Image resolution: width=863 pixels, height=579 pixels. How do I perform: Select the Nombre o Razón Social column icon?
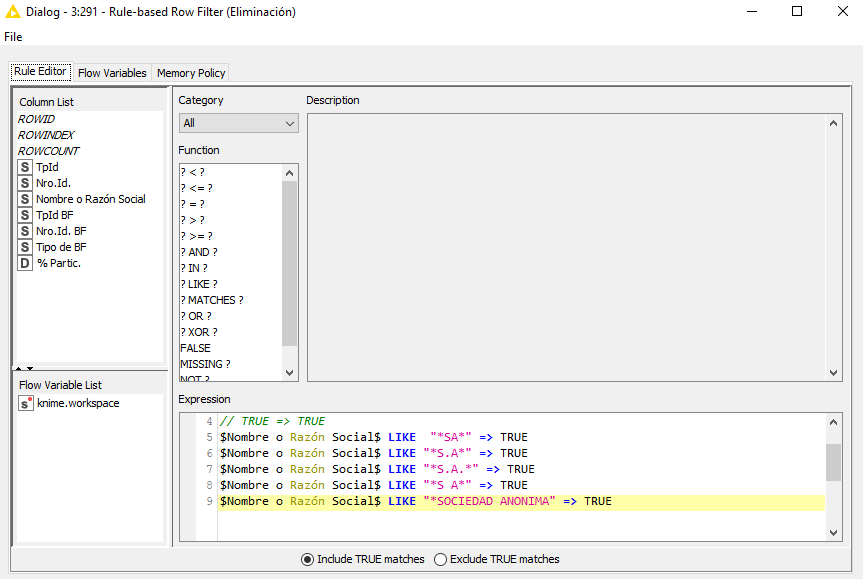25,199
